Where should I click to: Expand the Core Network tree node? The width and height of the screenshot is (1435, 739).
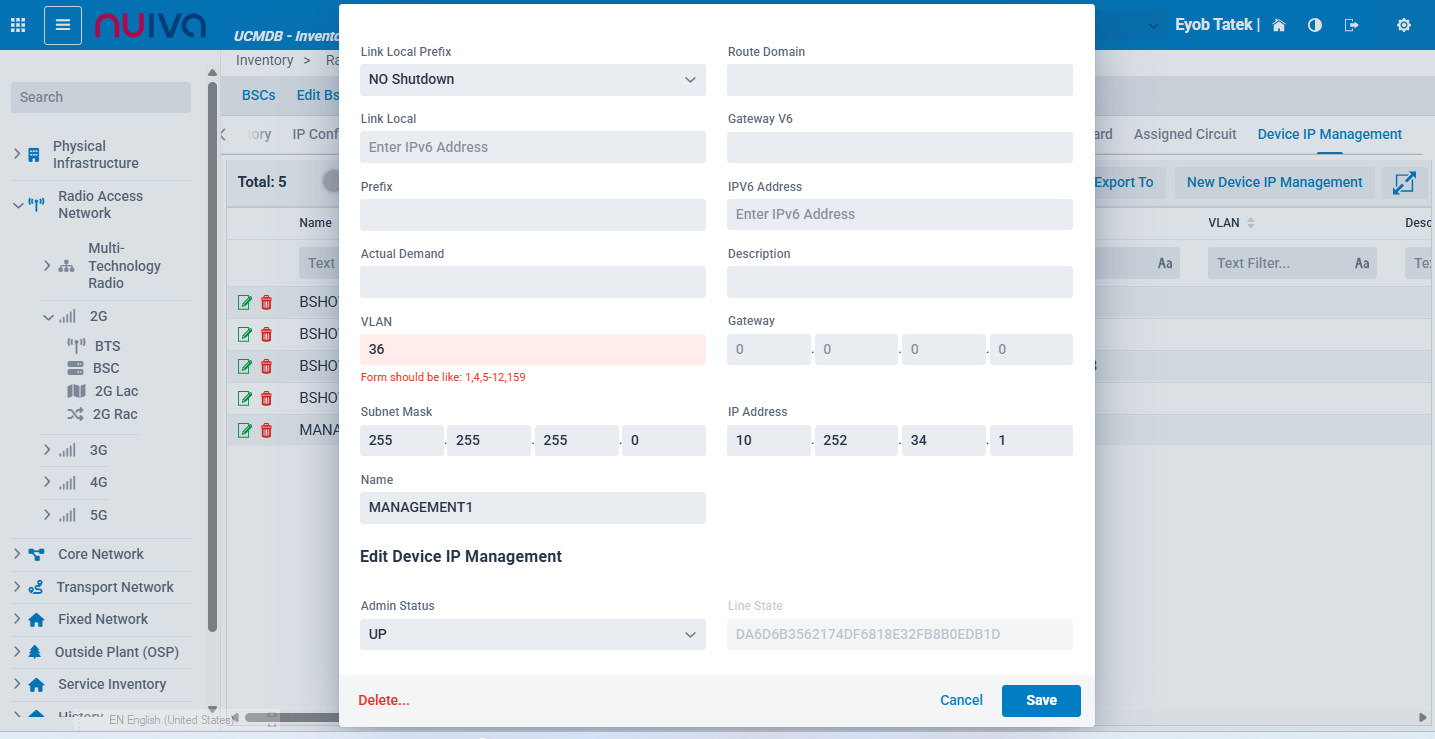[x=16, y=554]
